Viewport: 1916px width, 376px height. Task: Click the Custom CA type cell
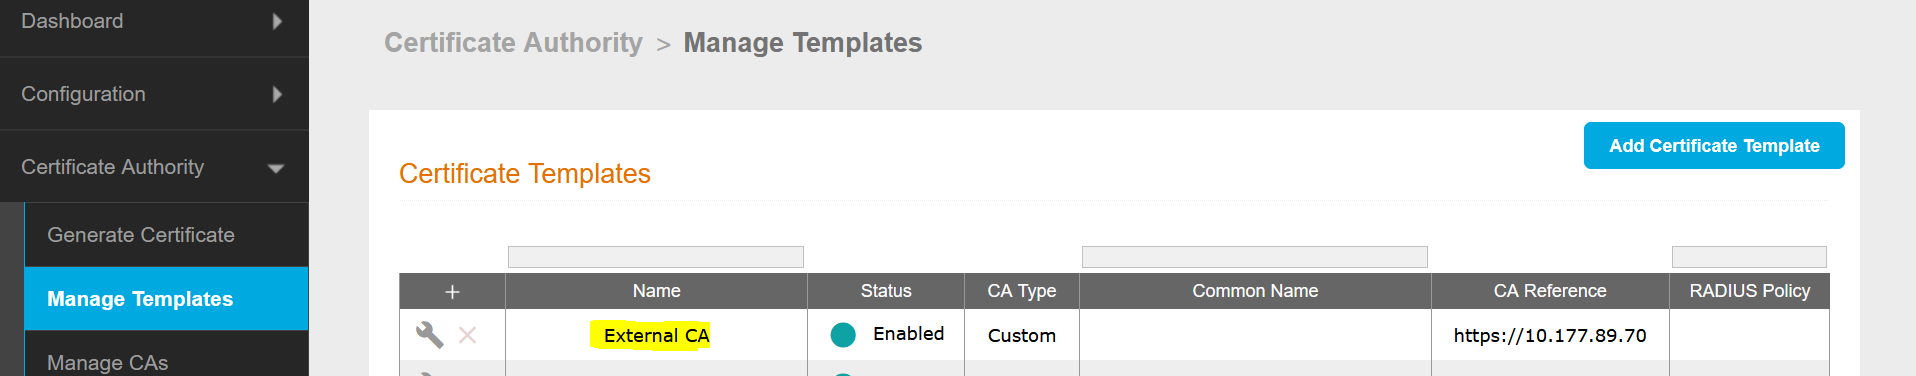point(1022,336)
